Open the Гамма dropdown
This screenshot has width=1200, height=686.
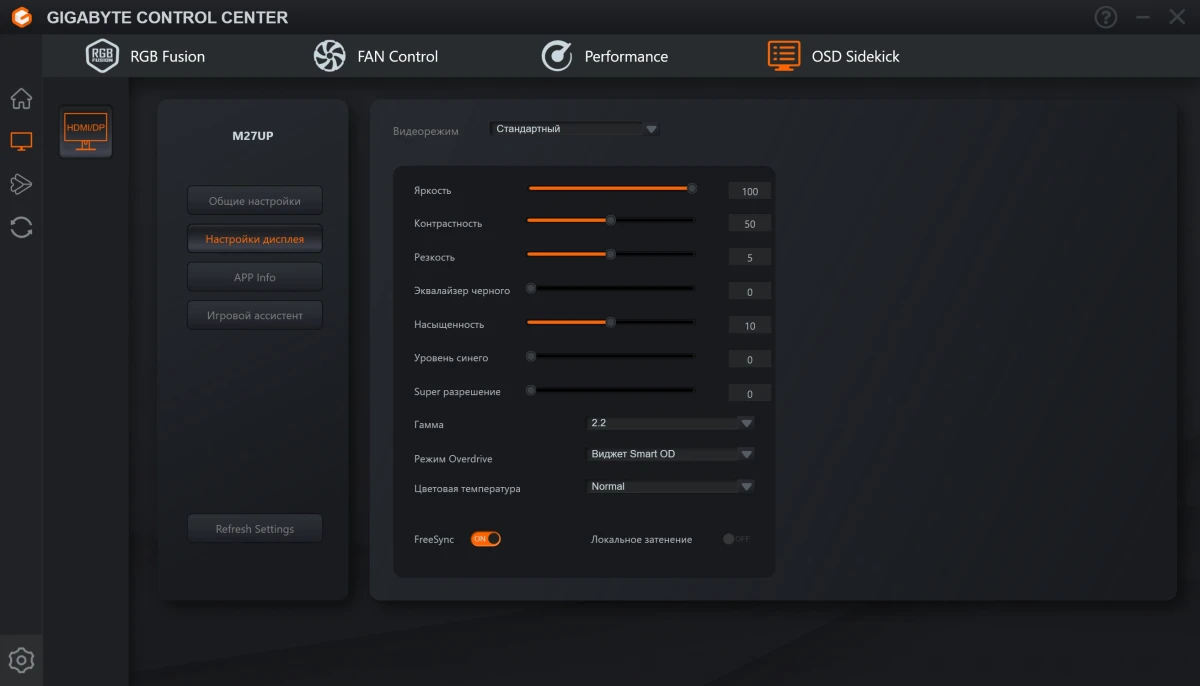pos(669,422)
